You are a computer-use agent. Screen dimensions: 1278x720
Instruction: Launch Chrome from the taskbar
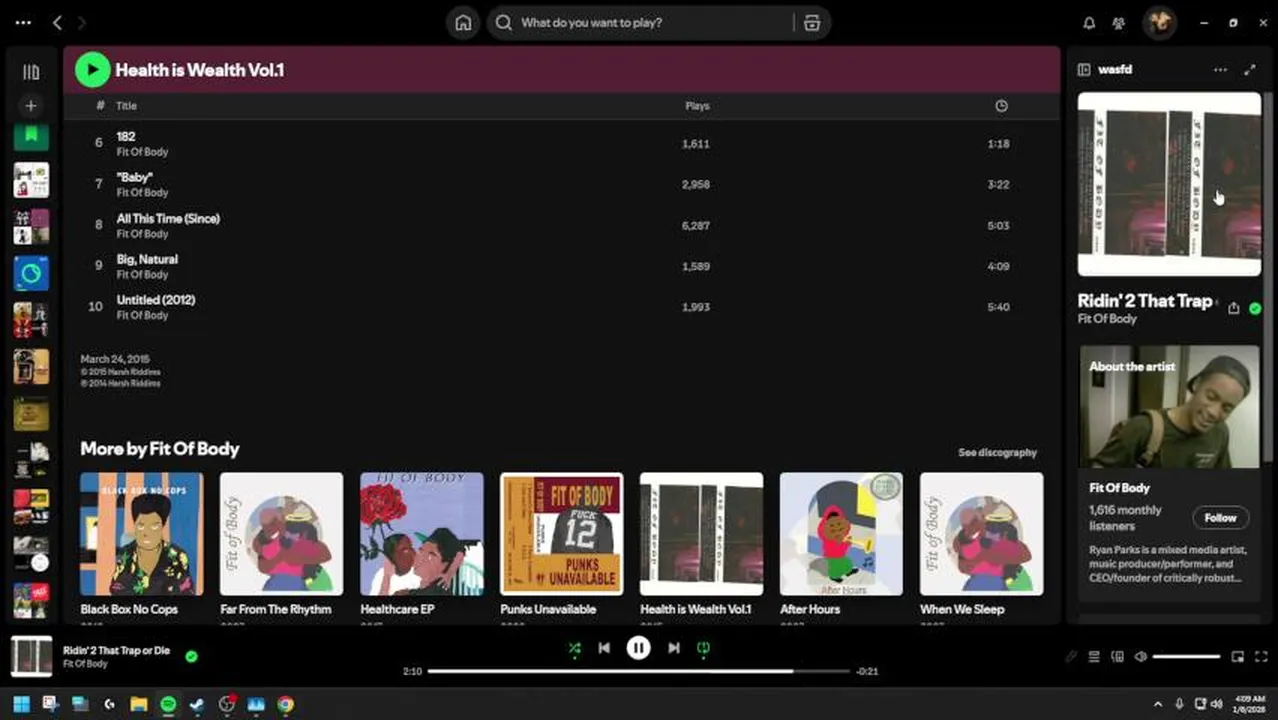pyautogui.click(x=286, y=705)
